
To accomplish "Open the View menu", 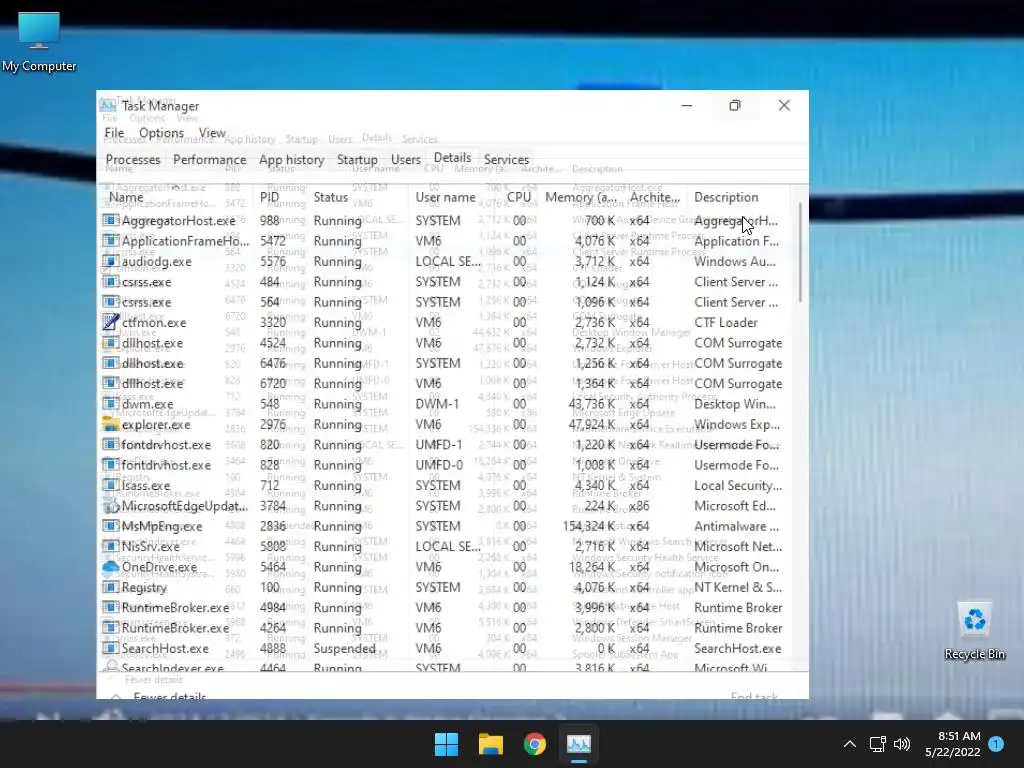I will (212, 133).
